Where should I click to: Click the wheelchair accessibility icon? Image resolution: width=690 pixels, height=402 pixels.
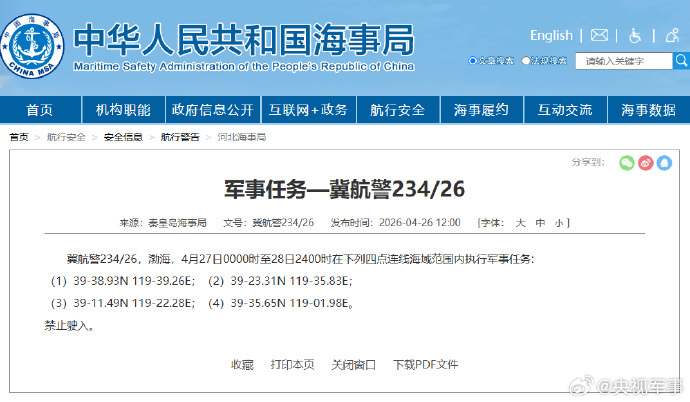[x=635, y=36]
